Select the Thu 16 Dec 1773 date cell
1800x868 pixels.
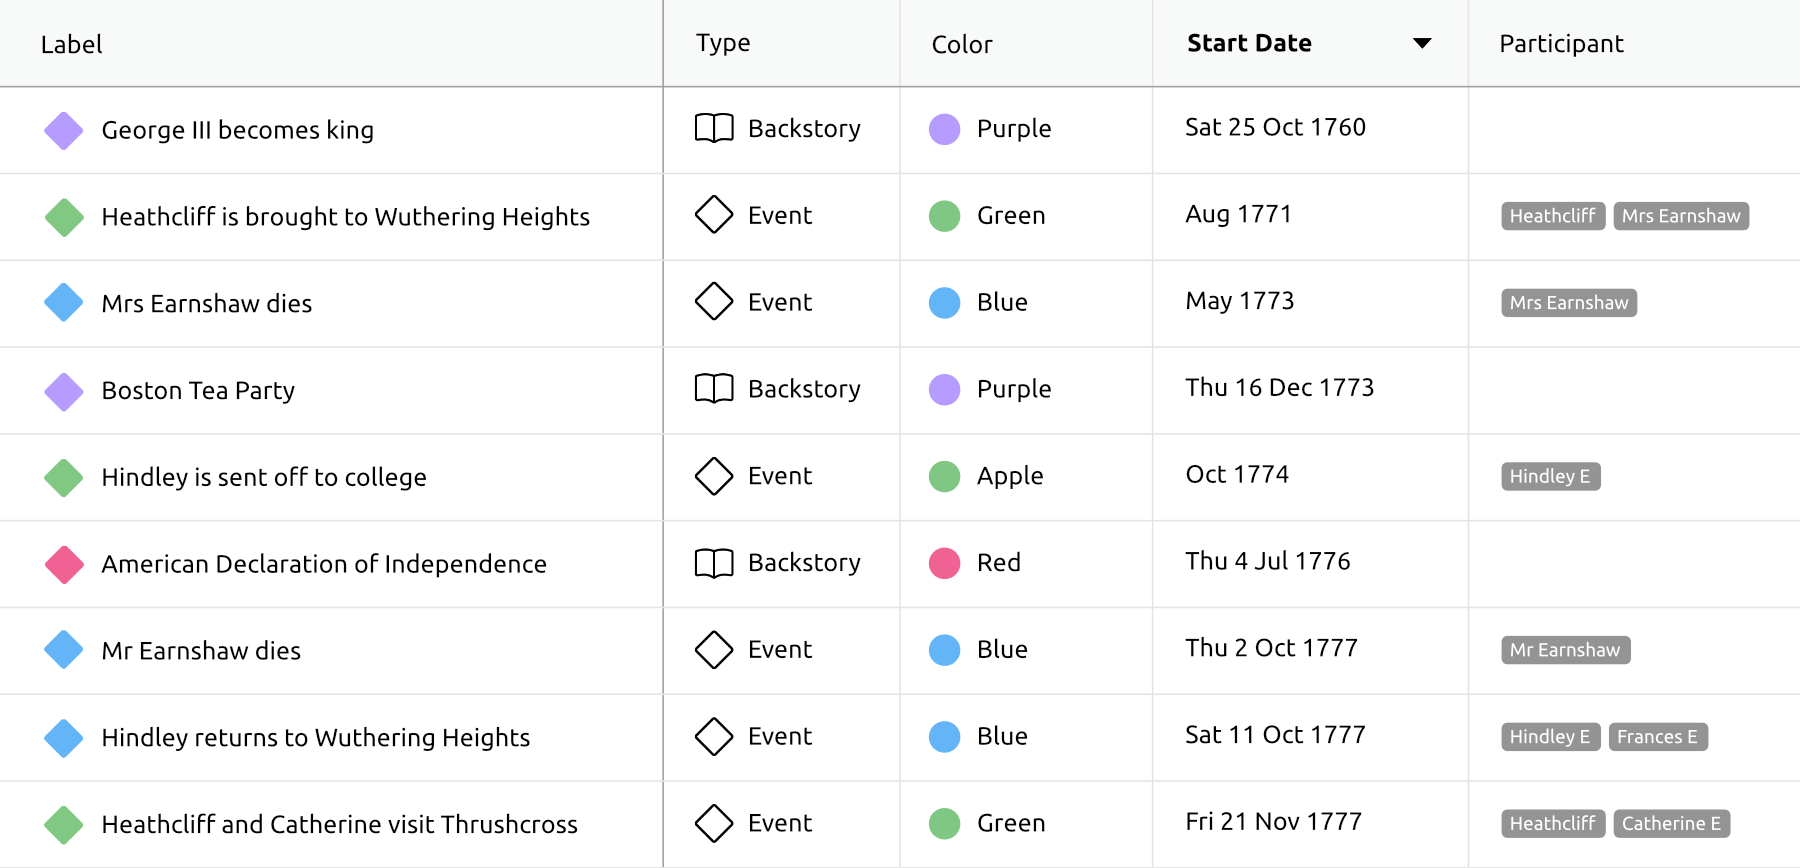pos(1279,388)
